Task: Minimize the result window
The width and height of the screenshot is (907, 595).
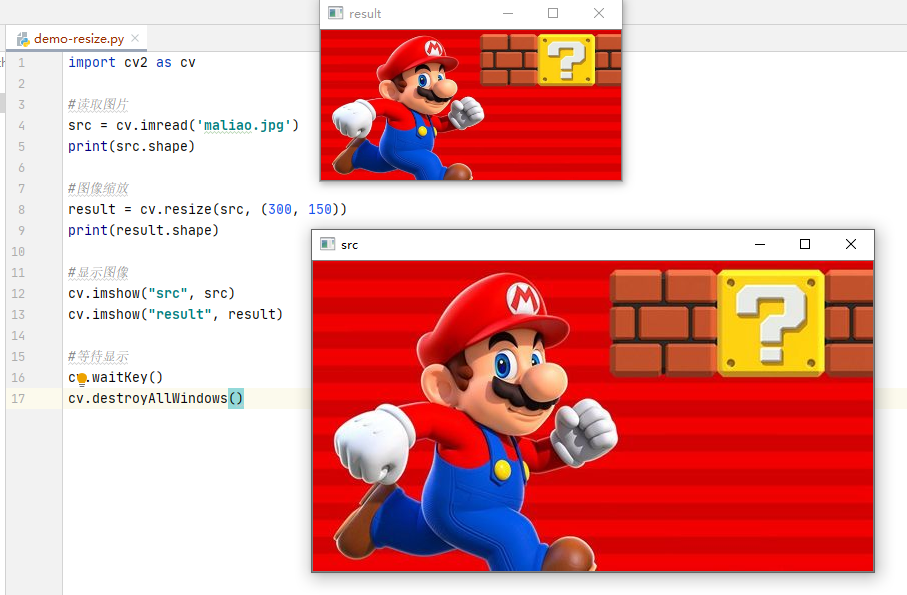Action: point(508,13)
